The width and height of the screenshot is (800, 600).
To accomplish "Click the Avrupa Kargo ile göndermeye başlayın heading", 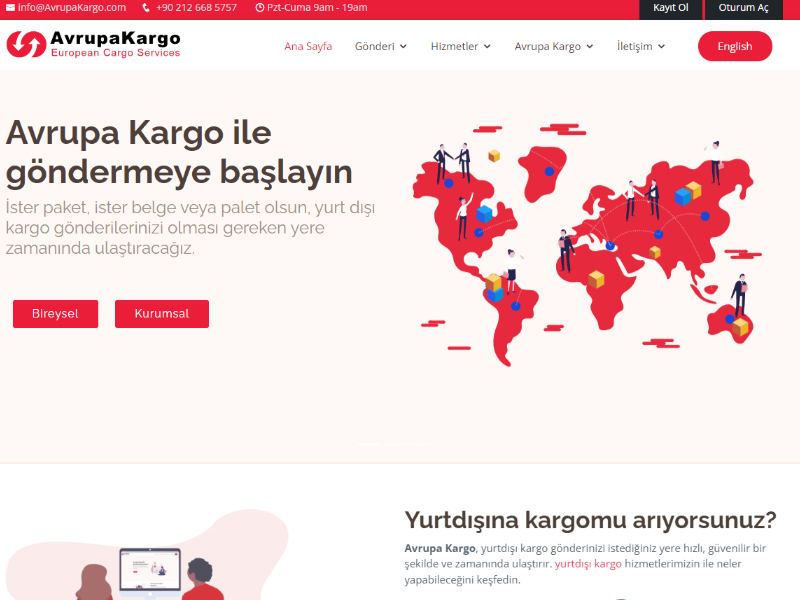I will [179, 153].
